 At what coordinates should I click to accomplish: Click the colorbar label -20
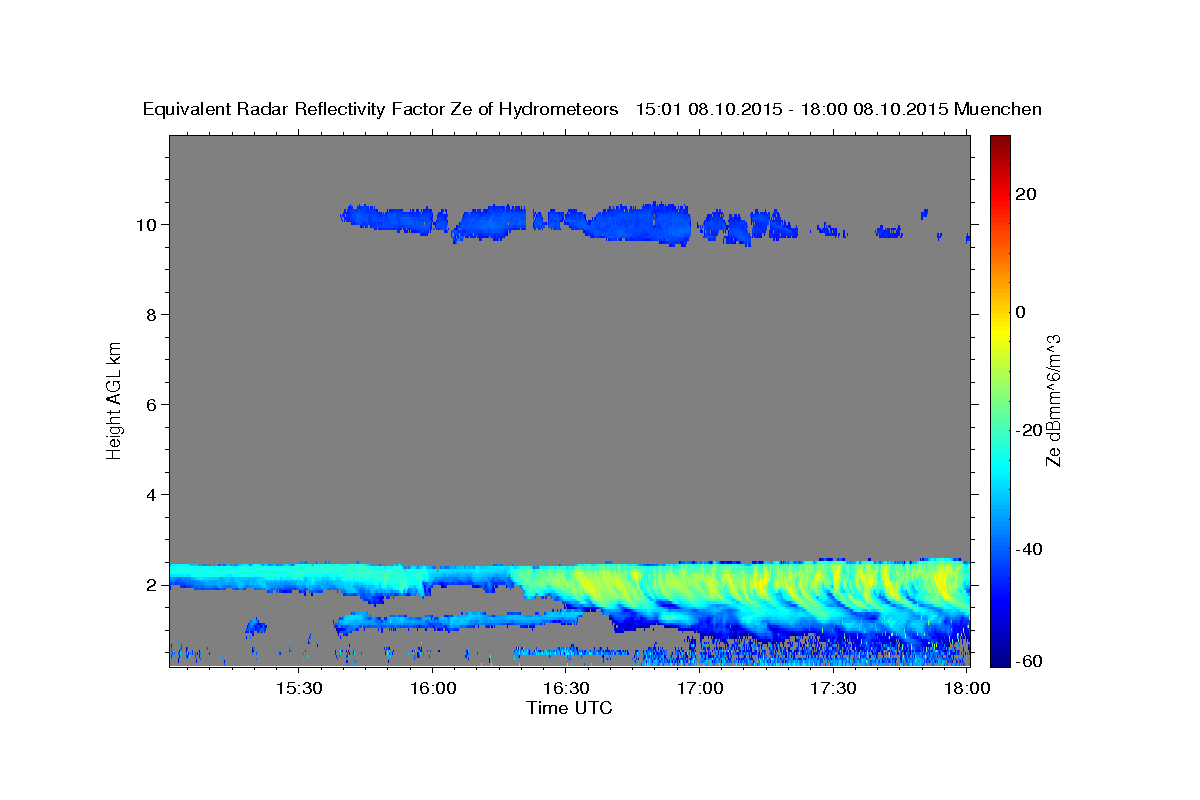pyautogui.click(x=1030, y=430)
